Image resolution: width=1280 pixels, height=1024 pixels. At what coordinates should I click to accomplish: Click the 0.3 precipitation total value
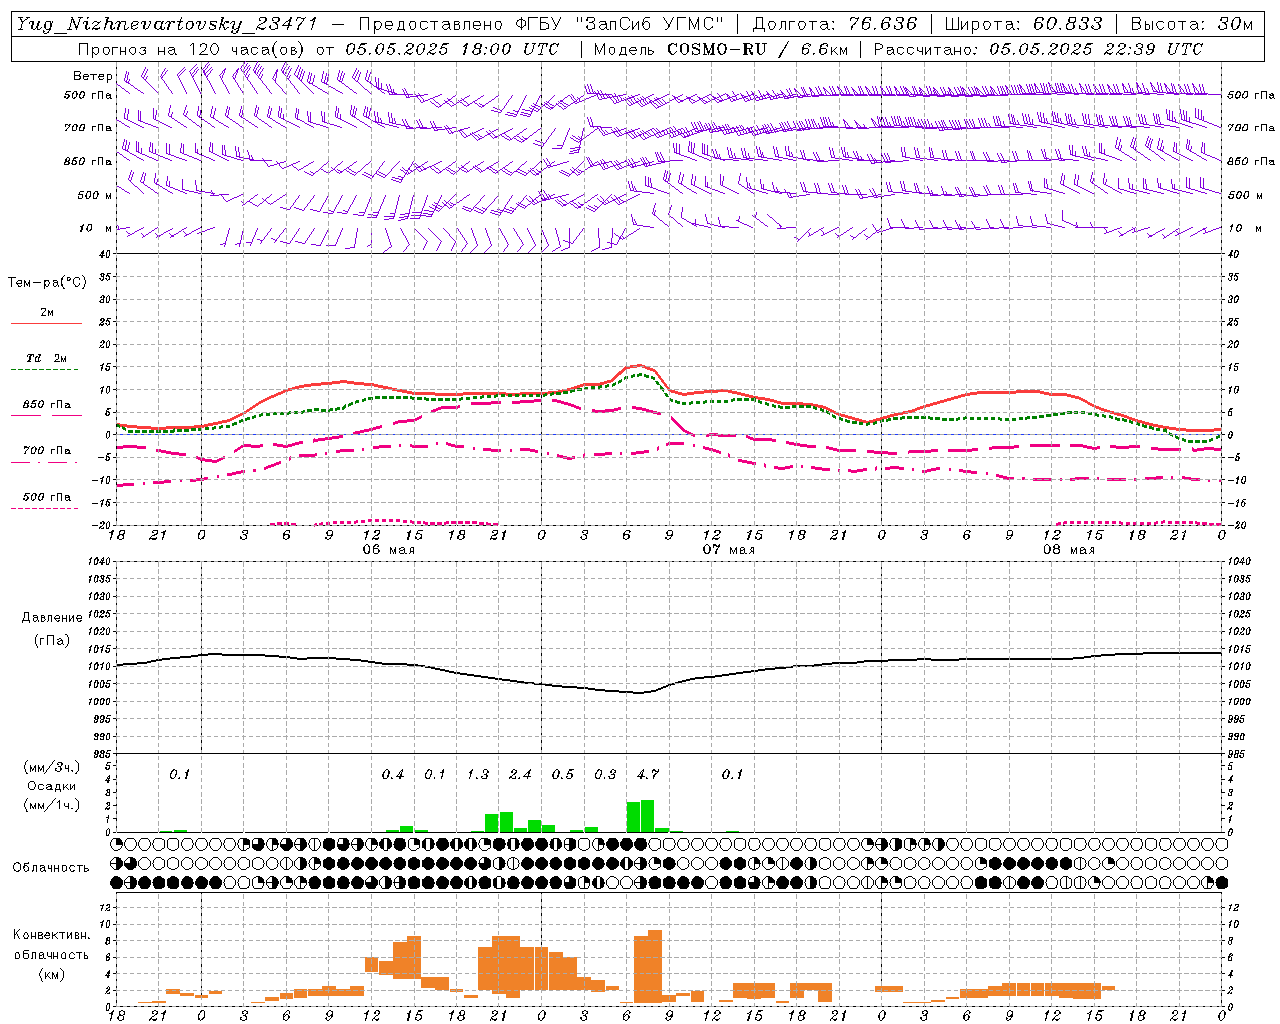point(605,774)
